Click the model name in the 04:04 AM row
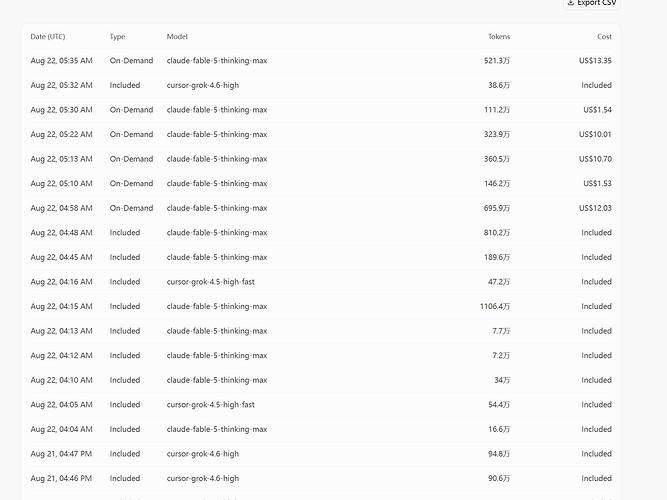The image size is (667, 500). click(x=217, y=429)
